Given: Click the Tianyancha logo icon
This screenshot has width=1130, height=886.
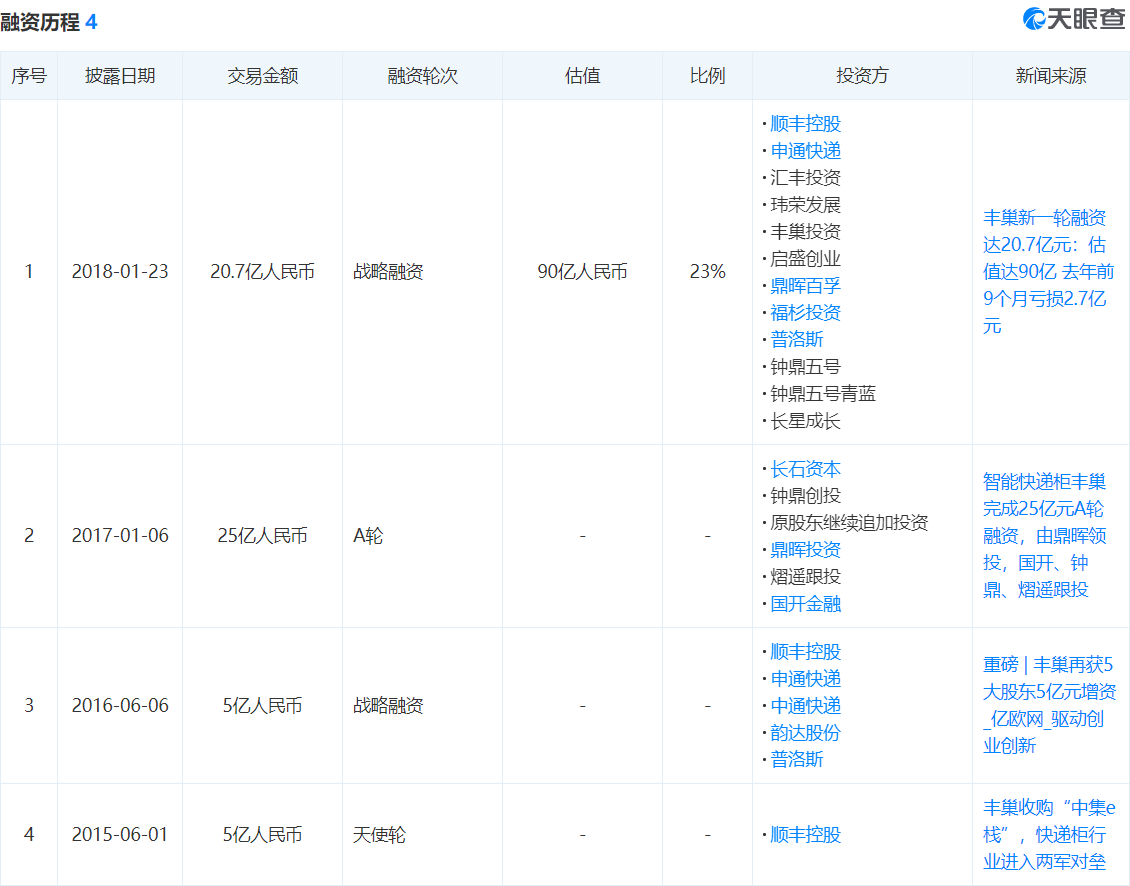Looking at the screenshot, I should pyautogui.click(x=1033, y=19).
